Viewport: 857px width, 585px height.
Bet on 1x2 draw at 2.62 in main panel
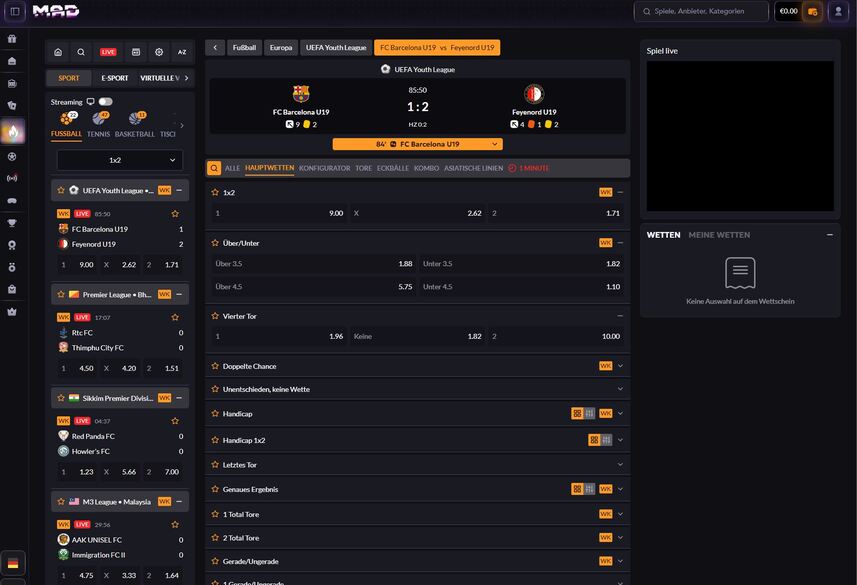pos(418,213)
